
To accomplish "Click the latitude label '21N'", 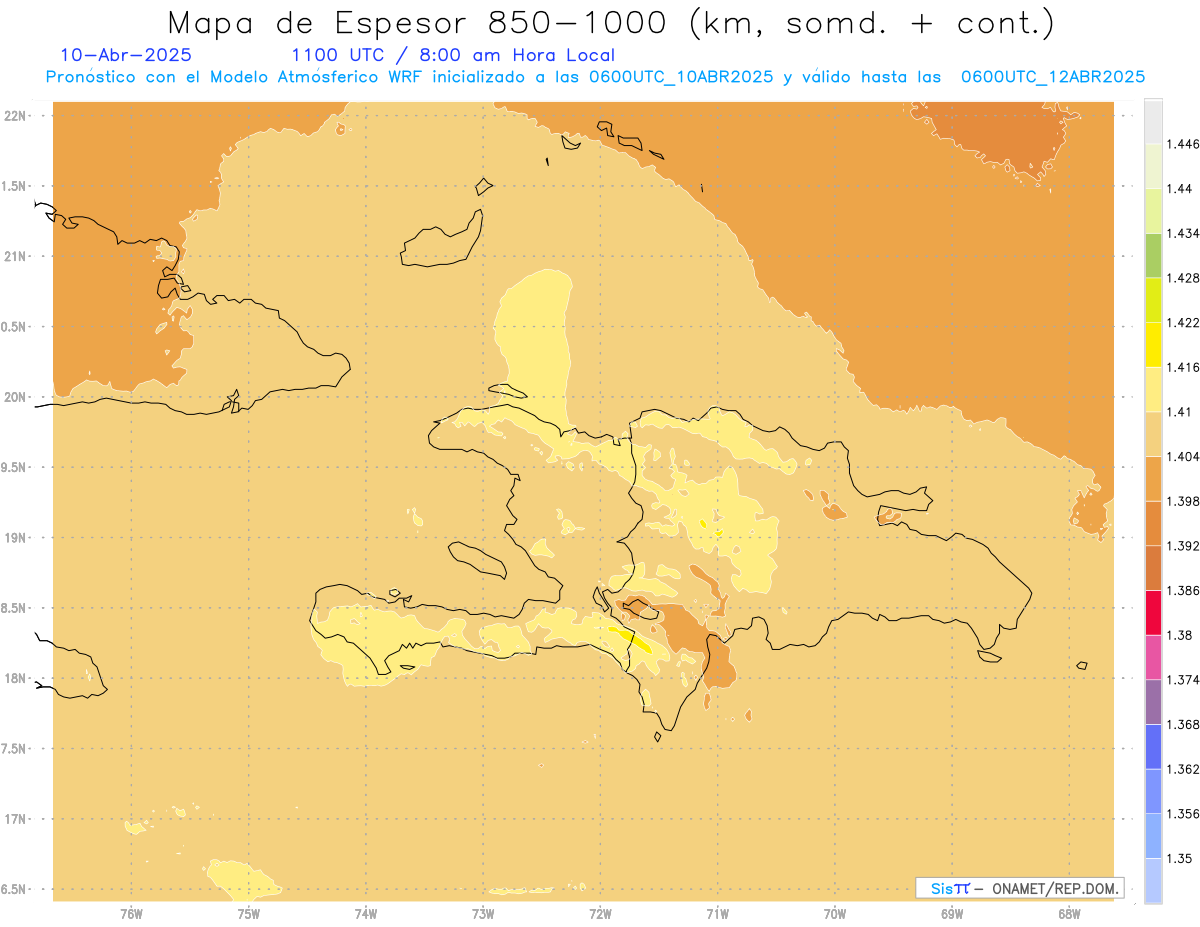I will coord(16,256).
